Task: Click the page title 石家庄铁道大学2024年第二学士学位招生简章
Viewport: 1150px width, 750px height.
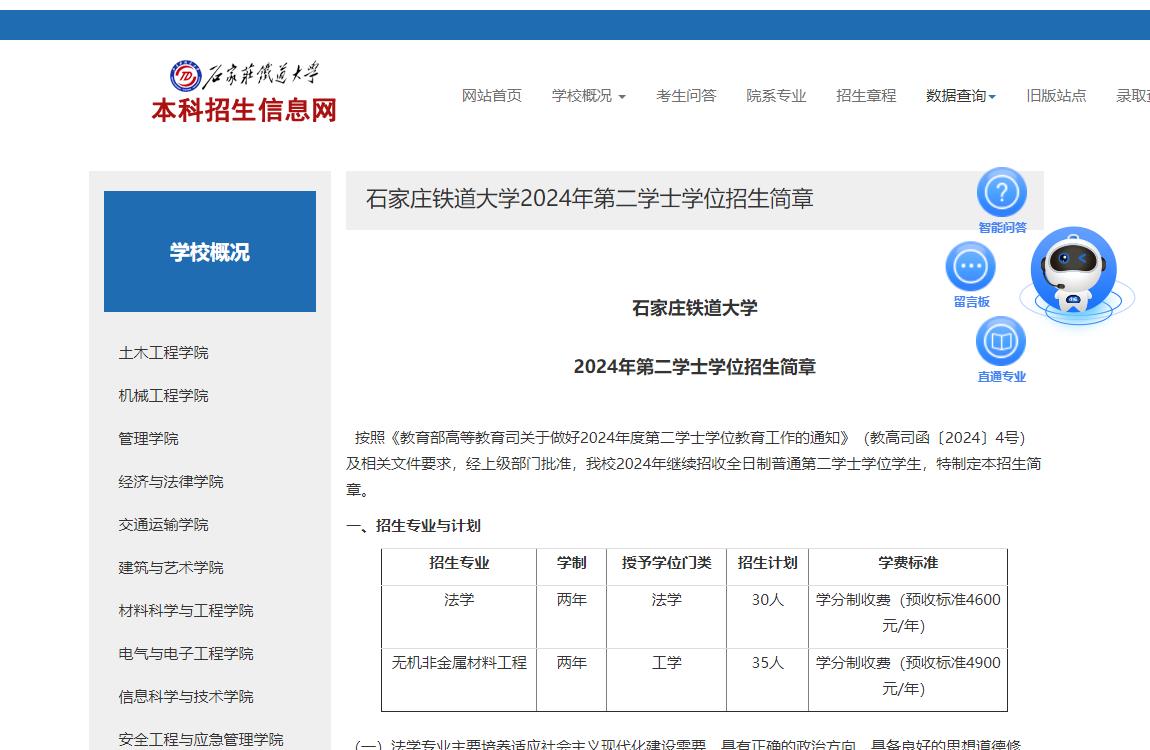Action: tap(590, 199)
